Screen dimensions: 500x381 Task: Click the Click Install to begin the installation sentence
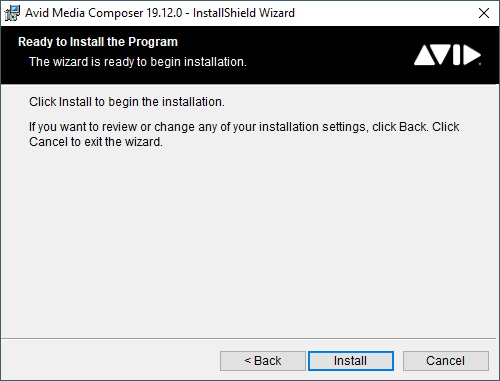(127, 102)
